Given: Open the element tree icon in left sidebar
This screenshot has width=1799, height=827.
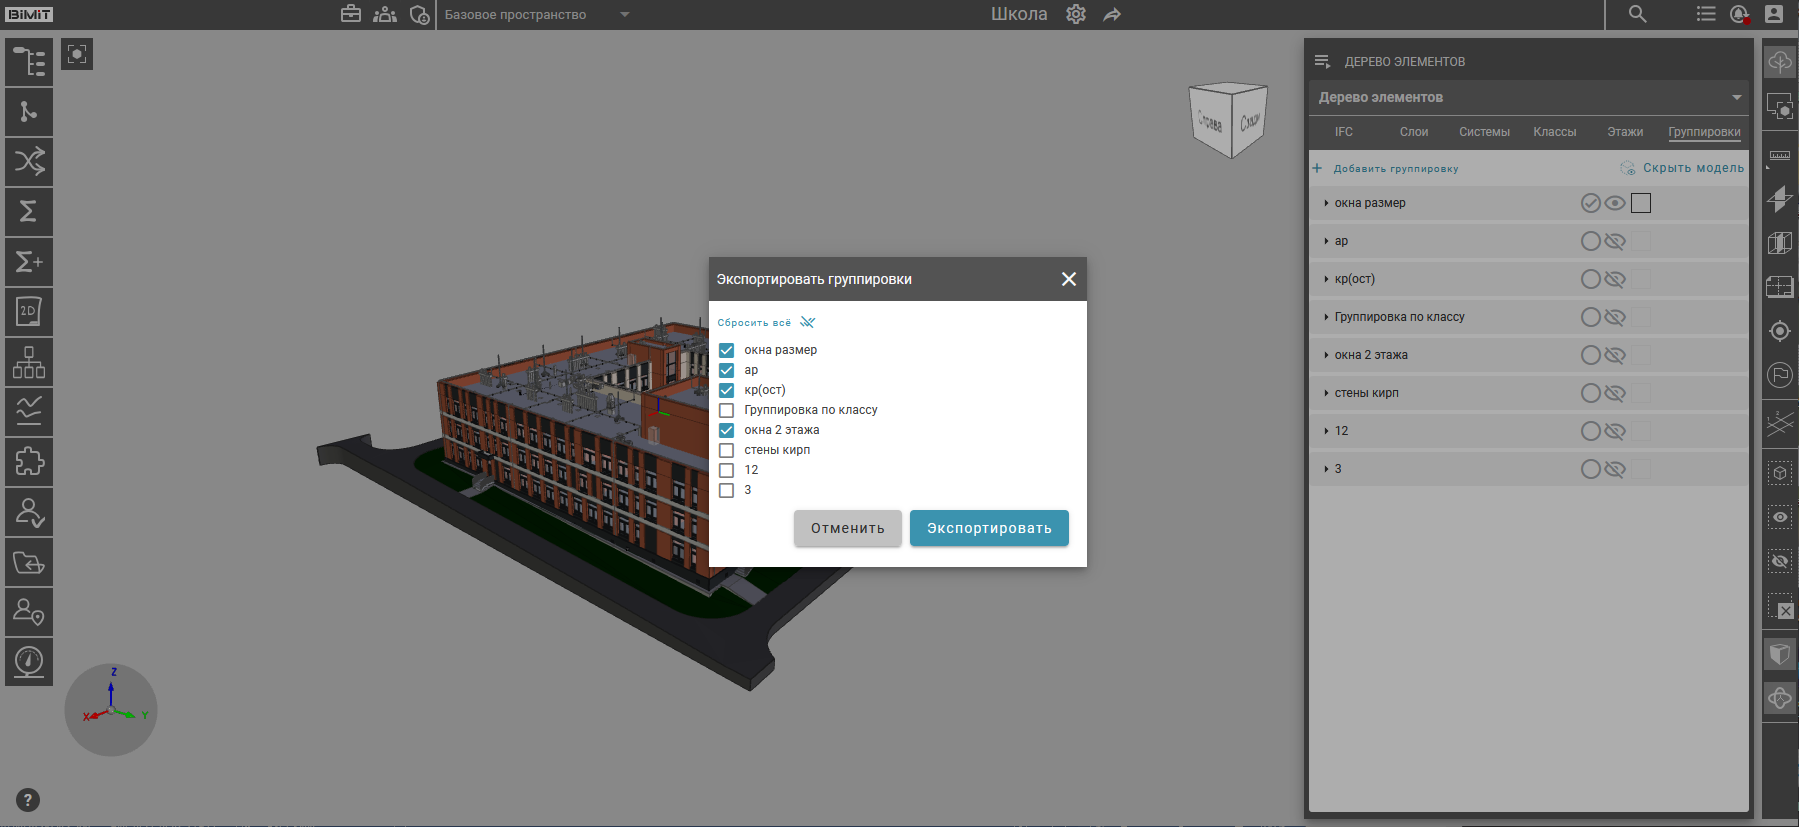Looking at the screenshot, I should click(29, 62).
